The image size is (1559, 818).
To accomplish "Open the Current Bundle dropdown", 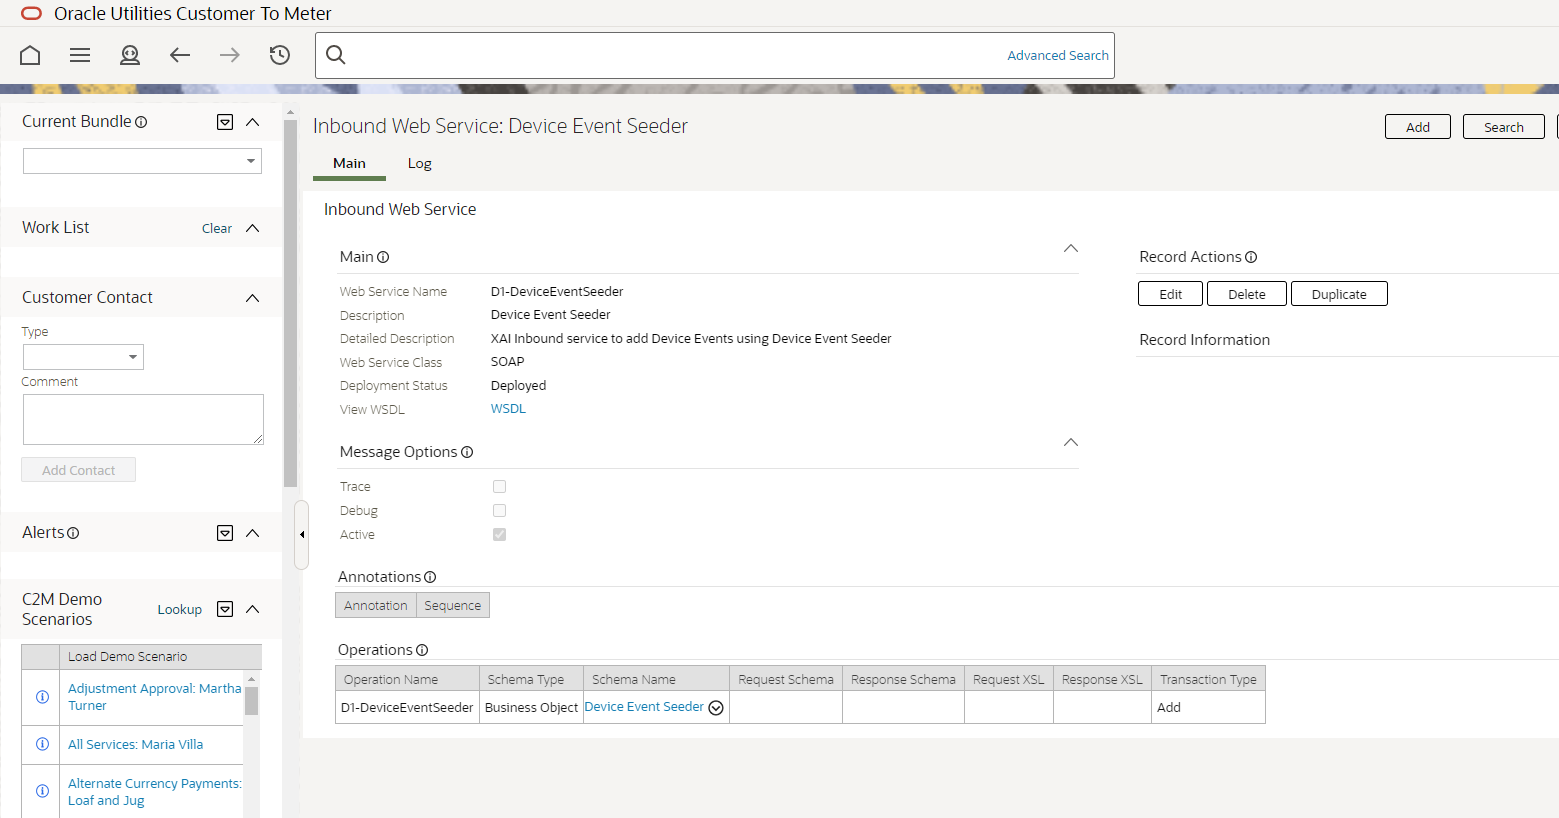I will click(142, 161).
